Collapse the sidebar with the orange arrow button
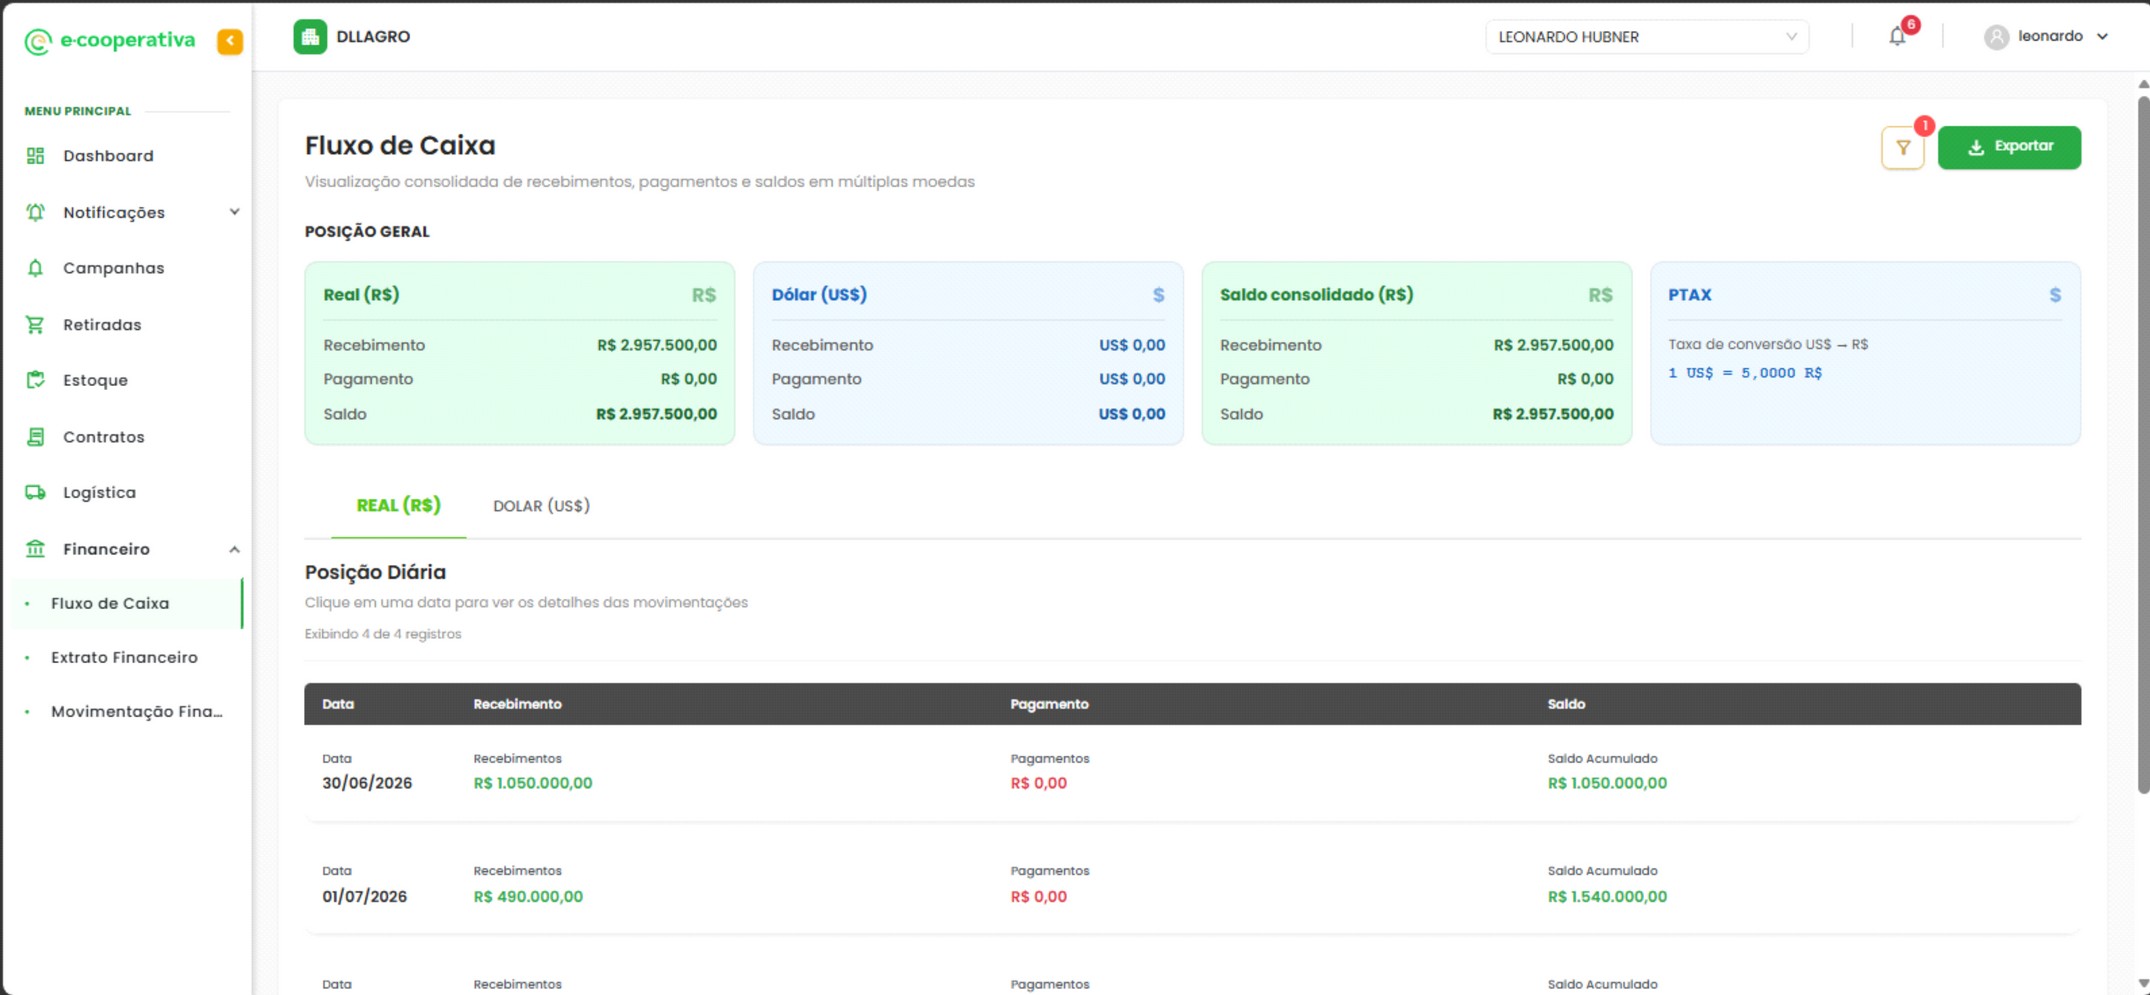The width and height of the screenshot is (2150, 995). (x=230, y=41)
